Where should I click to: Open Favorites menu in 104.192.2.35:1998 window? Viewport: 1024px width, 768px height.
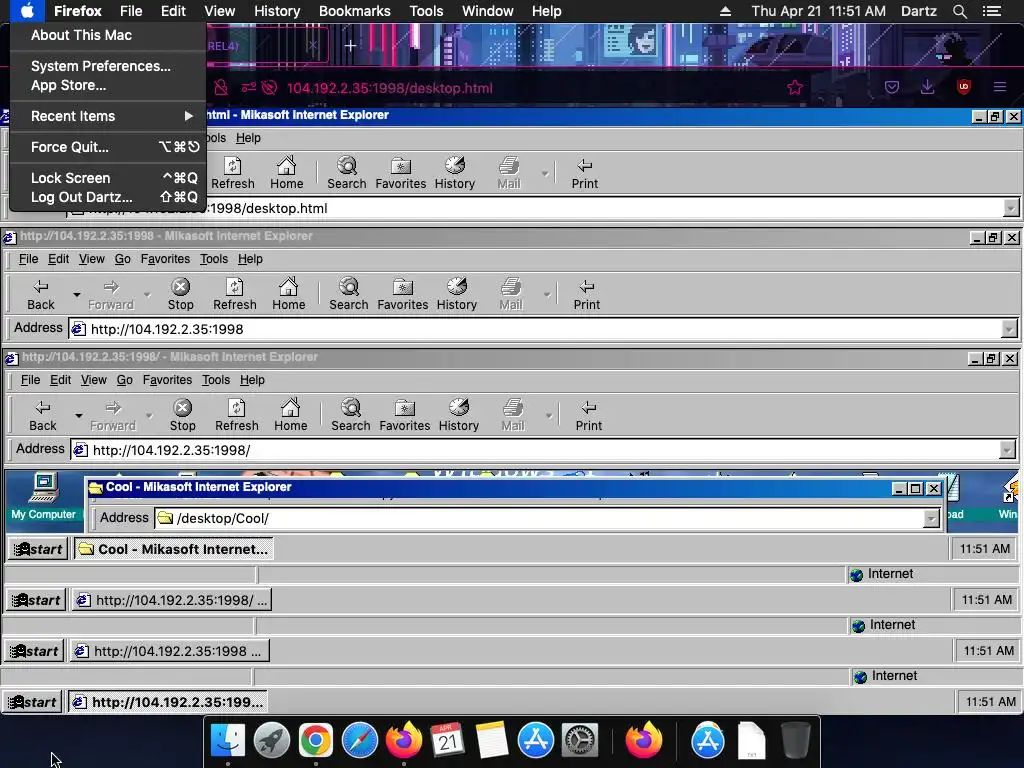(165, 259)
